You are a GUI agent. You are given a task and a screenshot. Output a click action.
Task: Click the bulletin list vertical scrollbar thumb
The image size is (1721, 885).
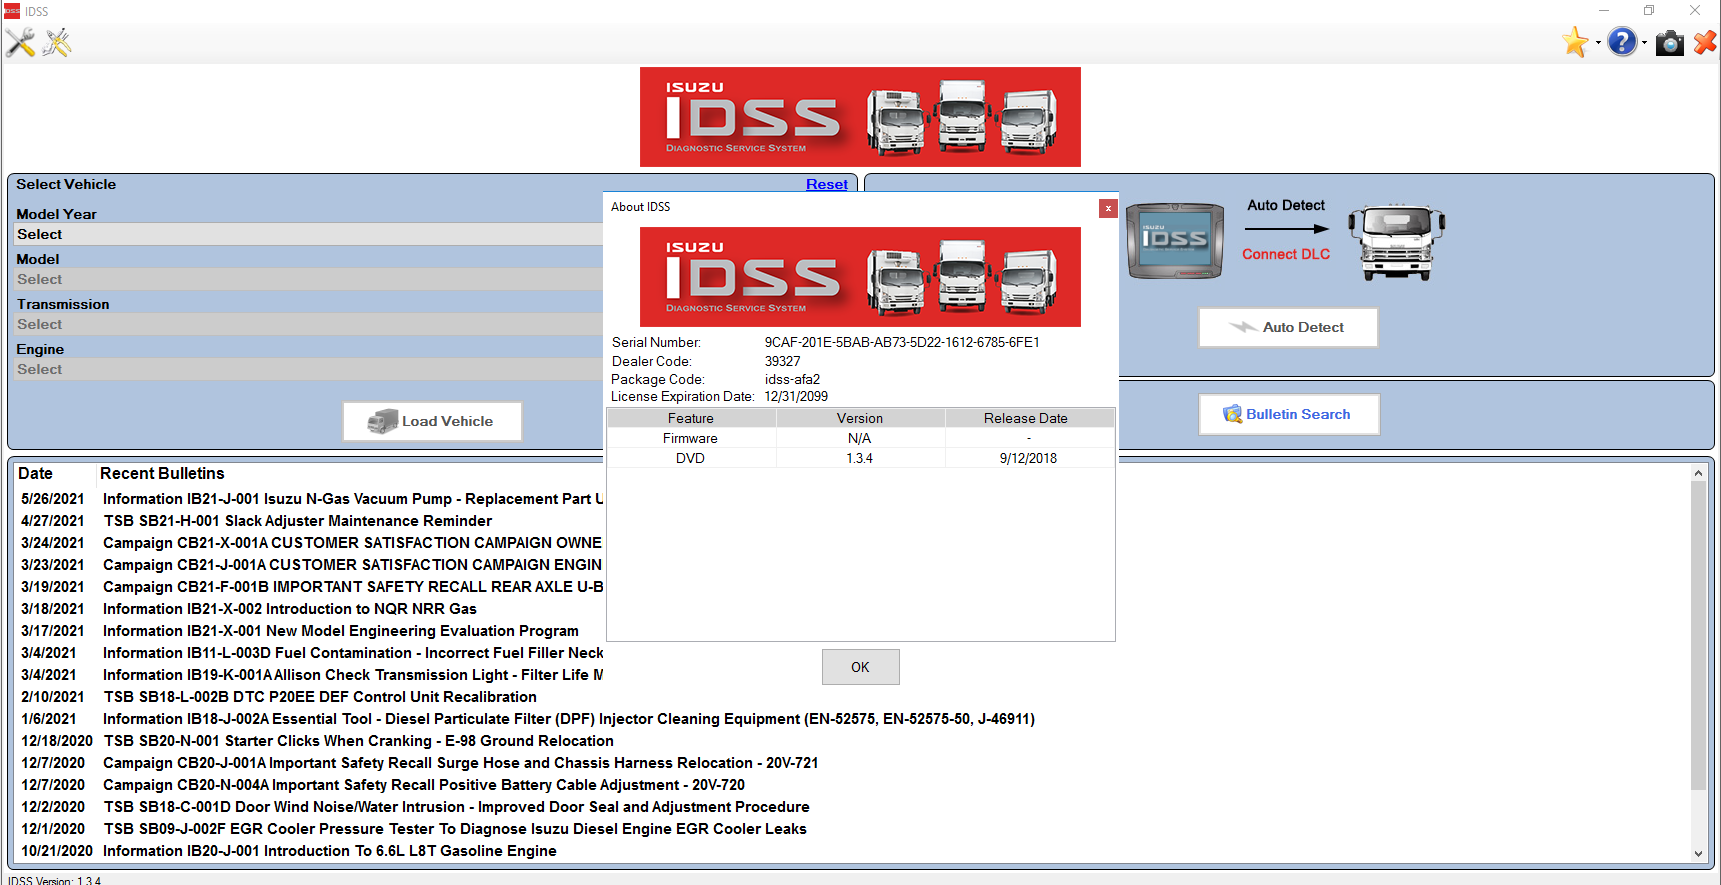[x=1698, y=635]
